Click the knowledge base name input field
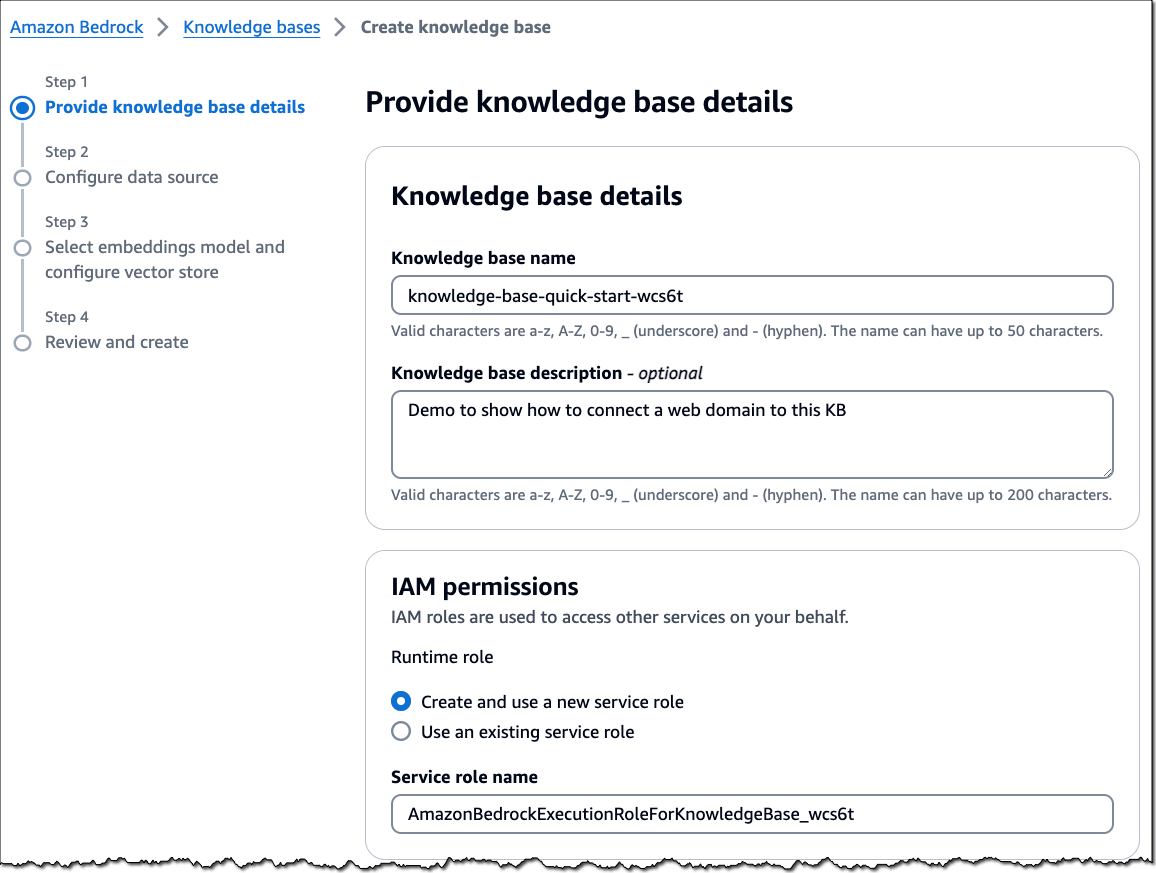Screen dimensions: 1156x873 pyautogui.click(x=752, y=295)
